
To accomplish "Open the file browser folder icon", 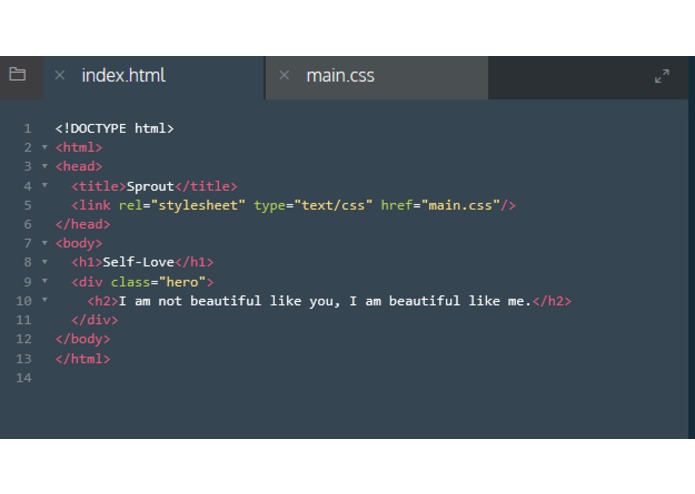I will tap(17, 74).
